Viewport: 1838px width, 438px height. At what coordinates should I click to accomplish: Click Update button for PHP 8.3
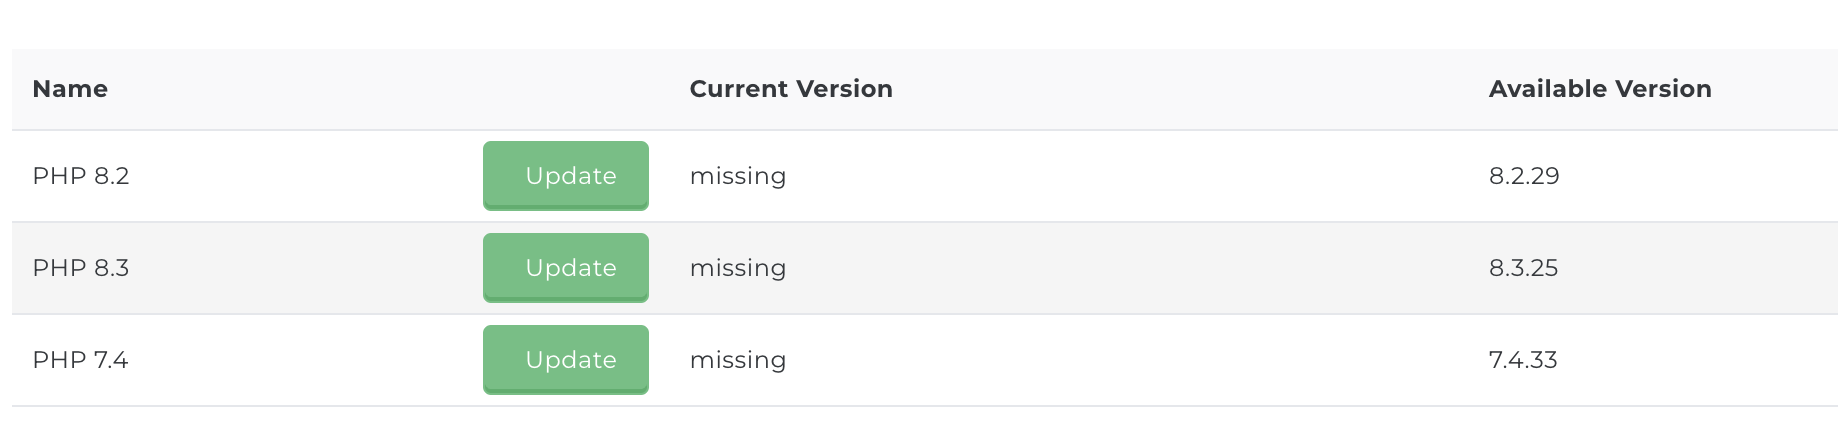[x=566, y=268]
